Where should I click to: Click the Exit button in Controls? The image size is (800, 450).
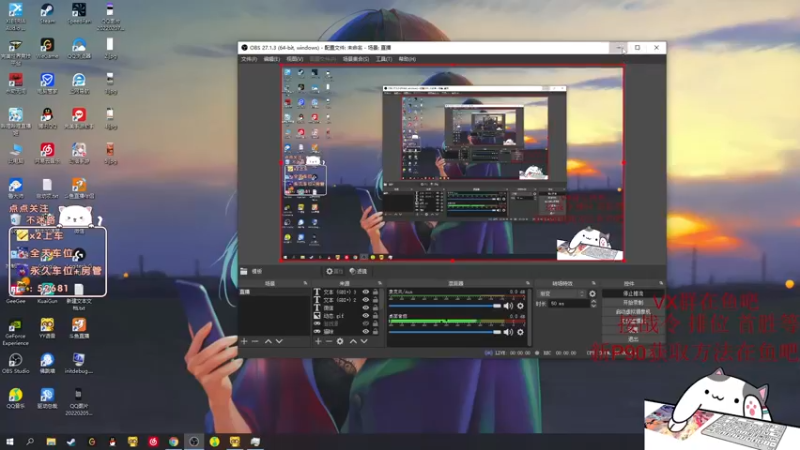pos(633,339)
